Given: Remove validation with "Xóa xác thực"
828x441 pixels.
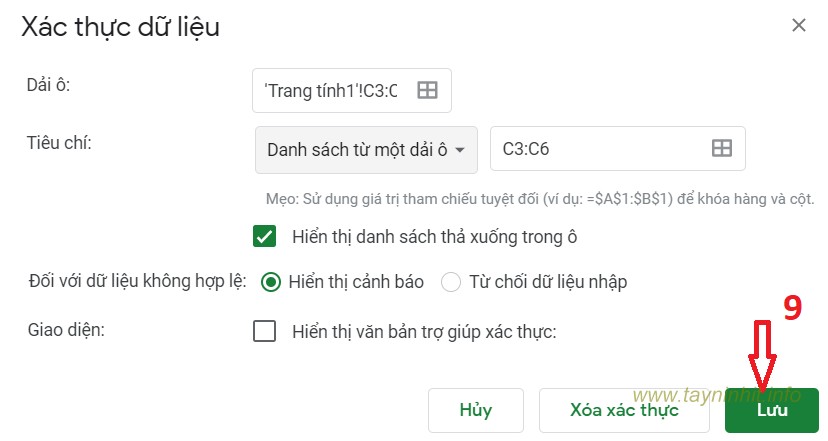Looking at the screenshot, I should [624, 410].
